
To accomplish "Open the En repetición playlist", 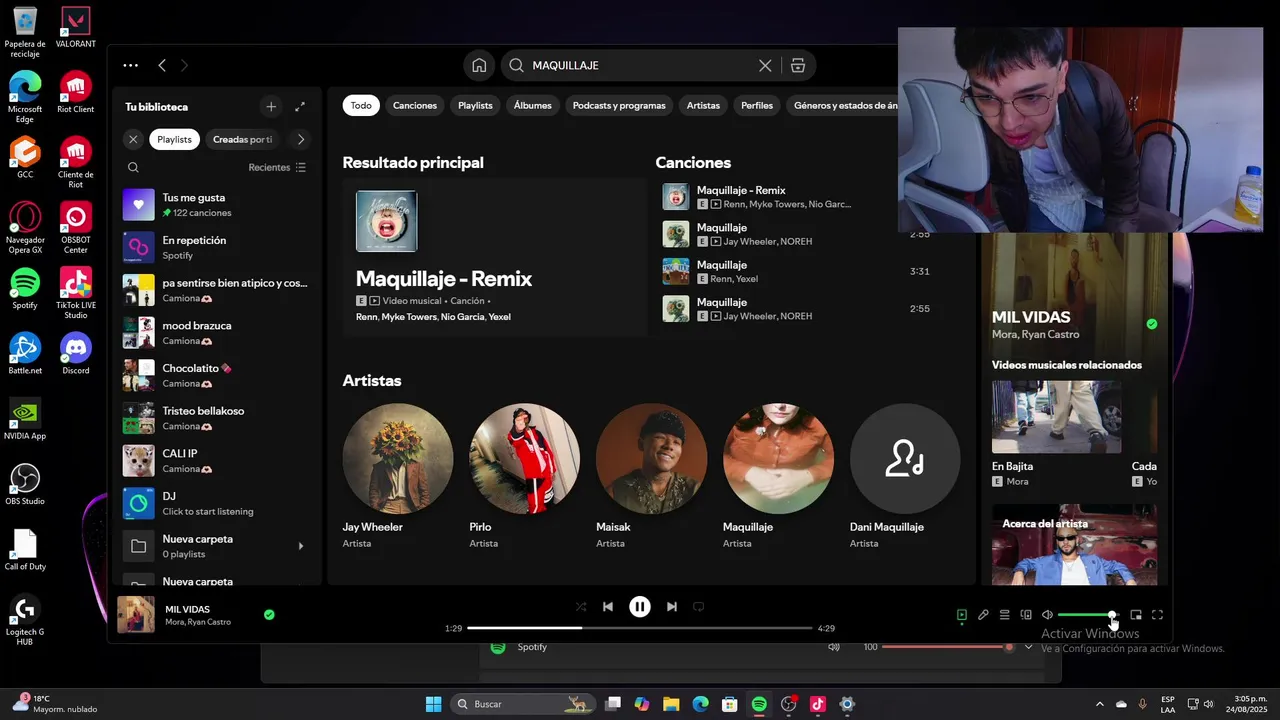I will (x=217, y=247).
